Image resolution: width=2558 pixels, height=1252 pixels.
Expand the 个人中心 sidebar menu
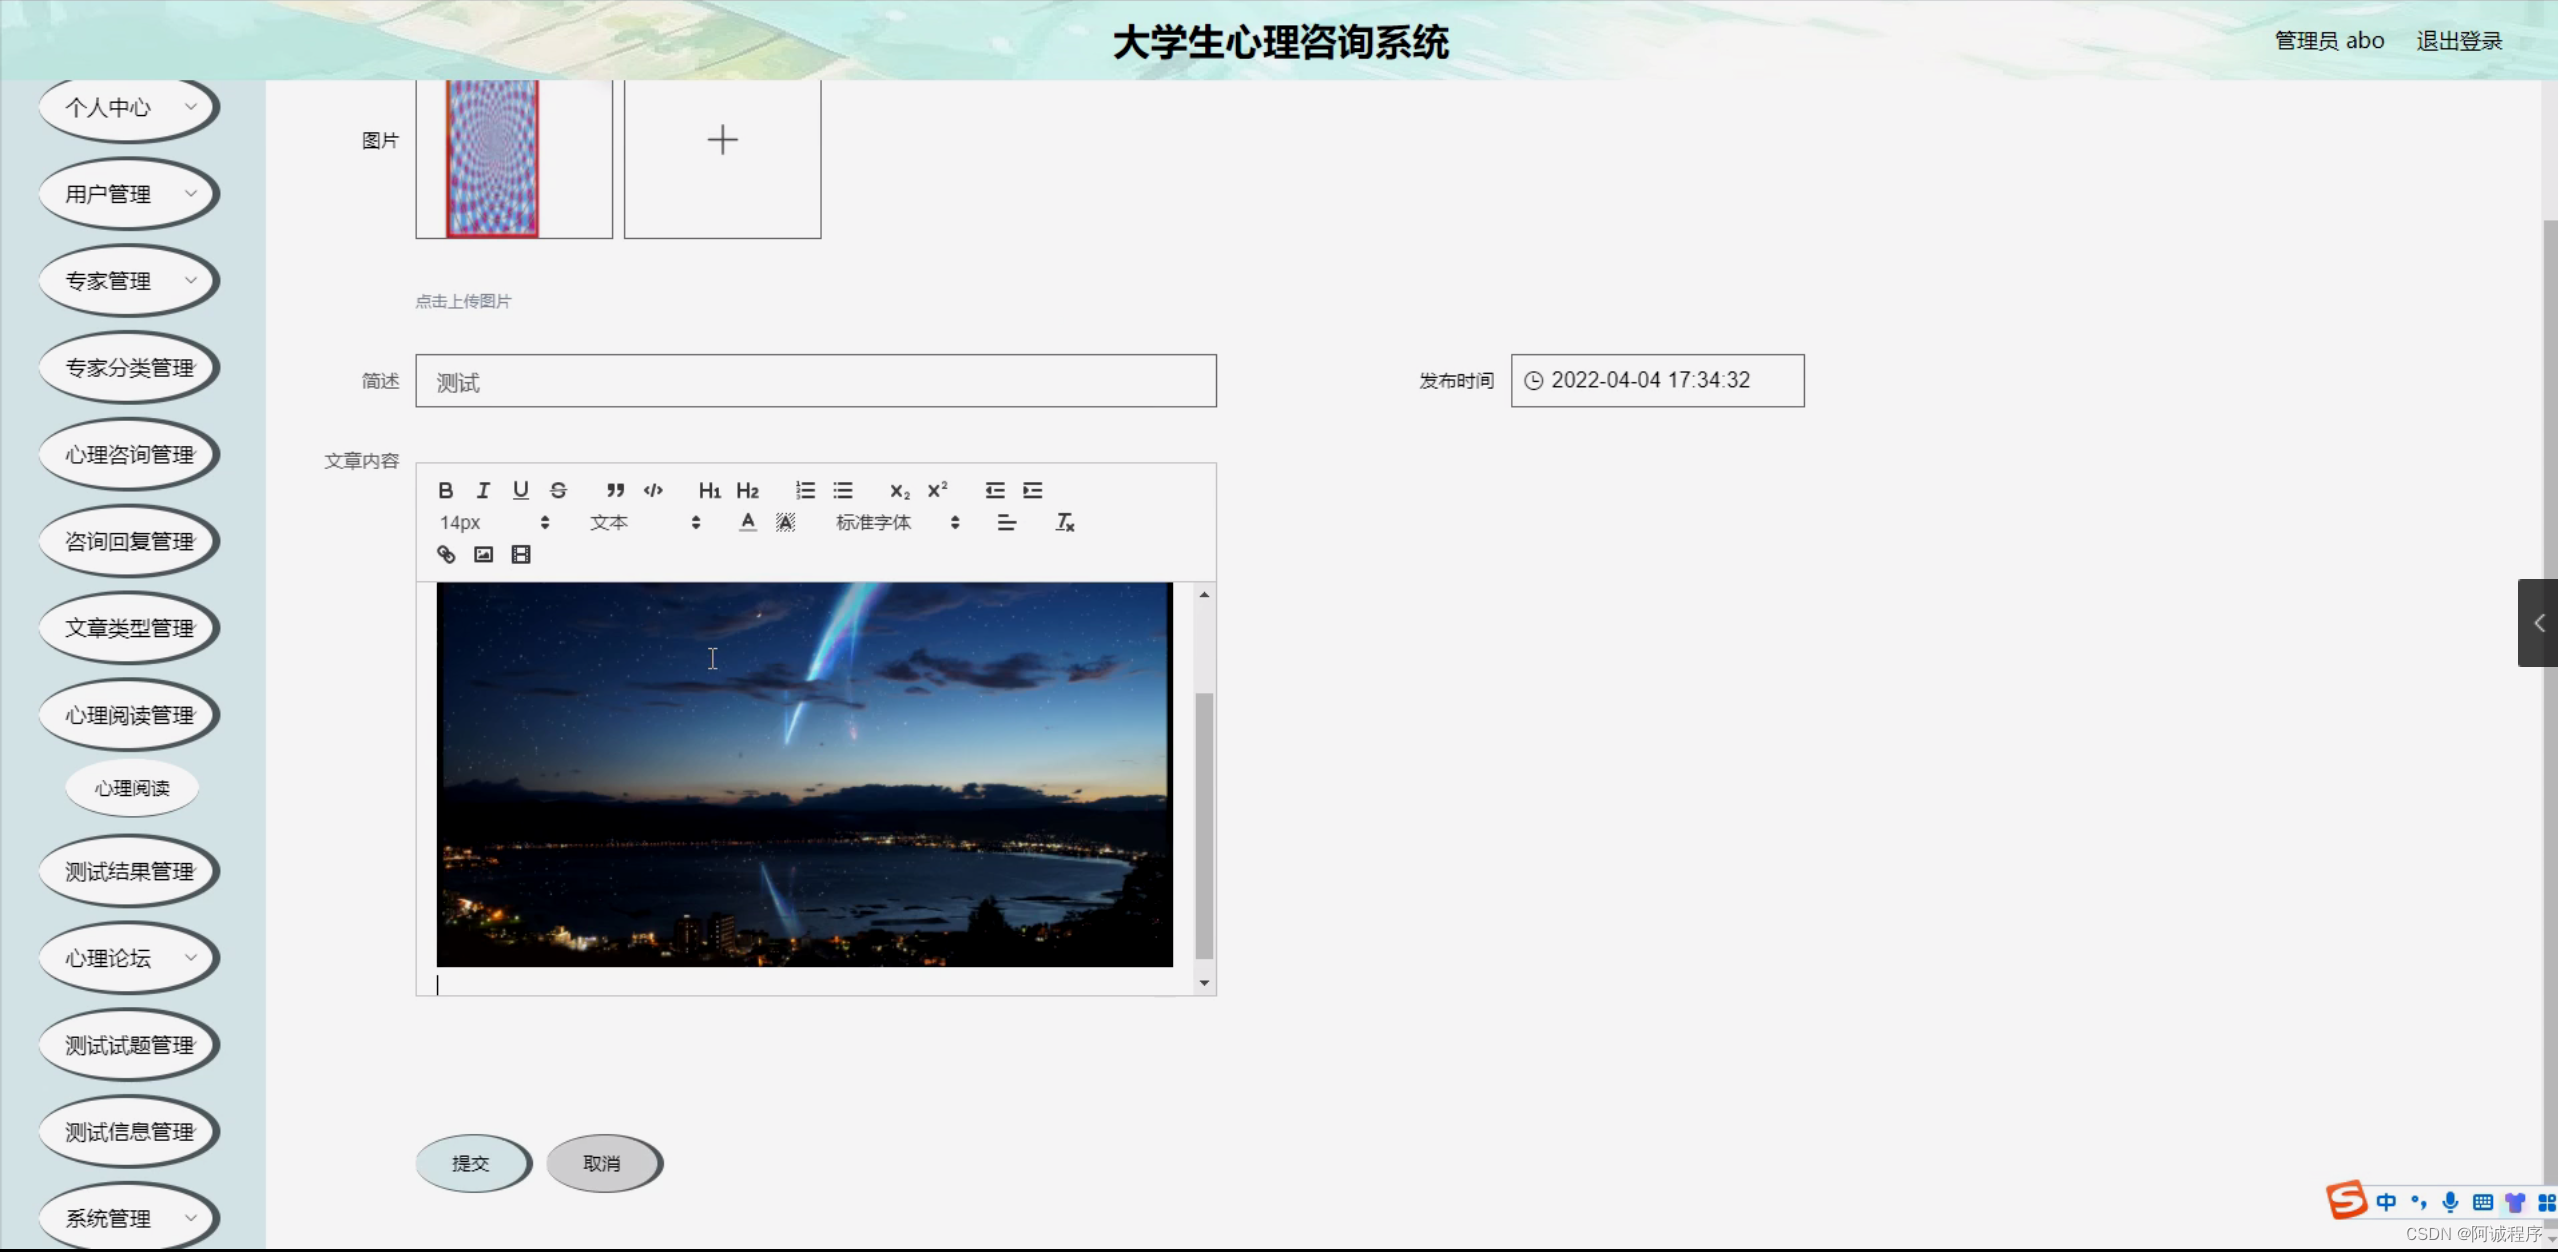click(x=129, y=107)
